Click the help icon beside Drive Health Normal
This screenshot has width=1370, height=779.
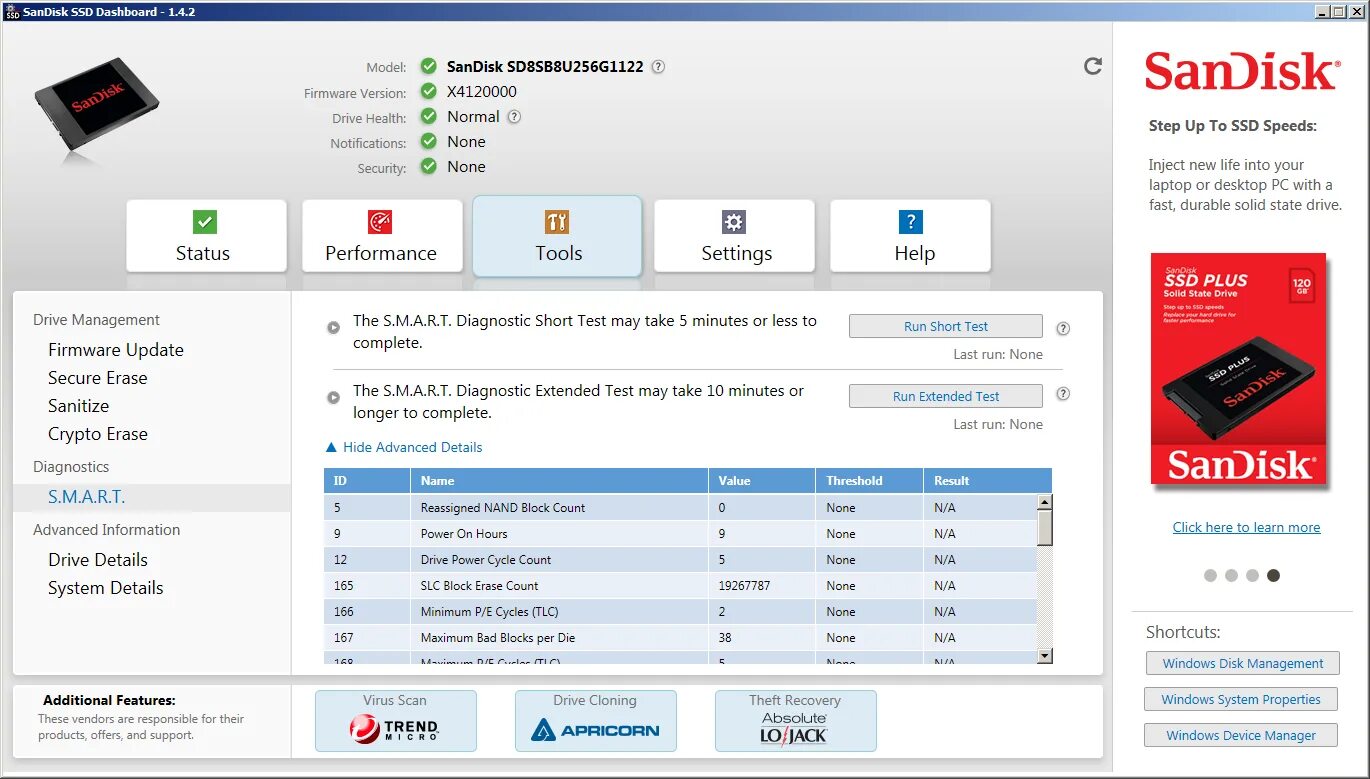tap(514, 117)
